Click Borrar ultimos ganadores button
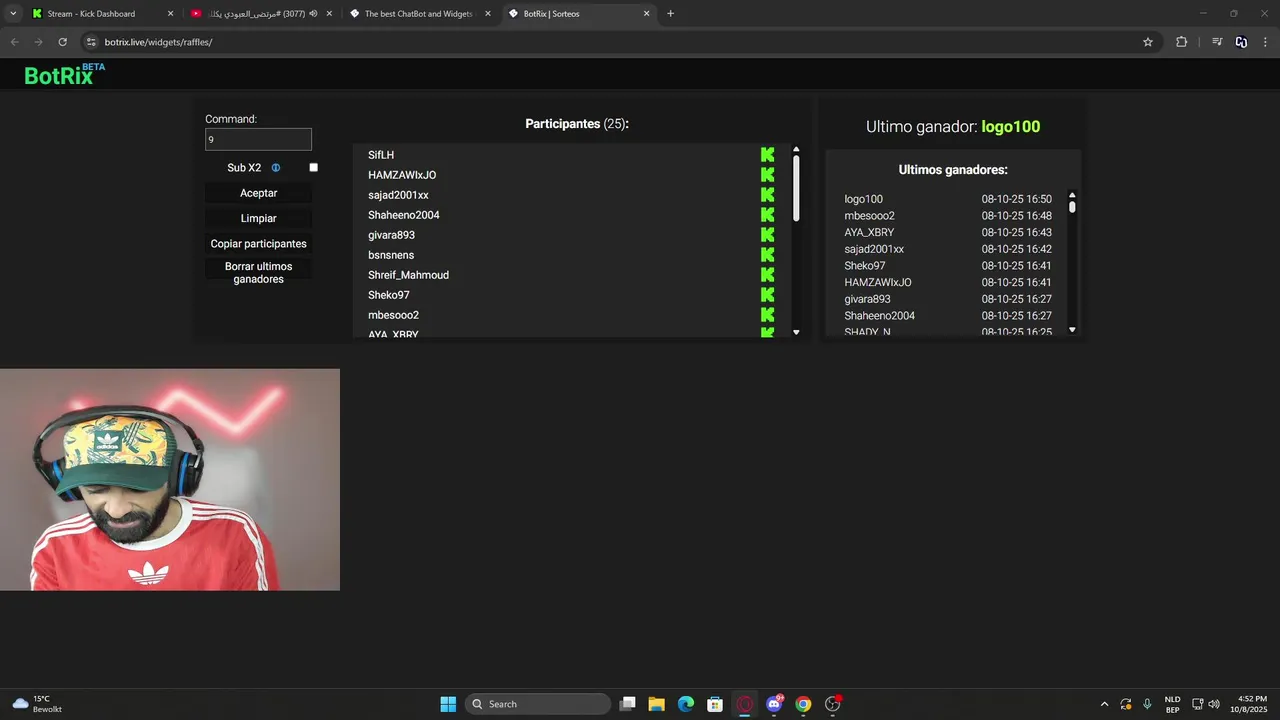 [258, 273]
